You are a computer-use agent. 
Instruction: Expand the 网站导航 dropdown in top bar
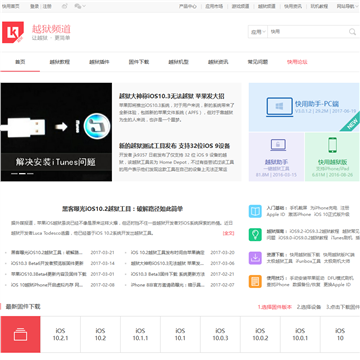pyautogui.click(x=348, y=6)
